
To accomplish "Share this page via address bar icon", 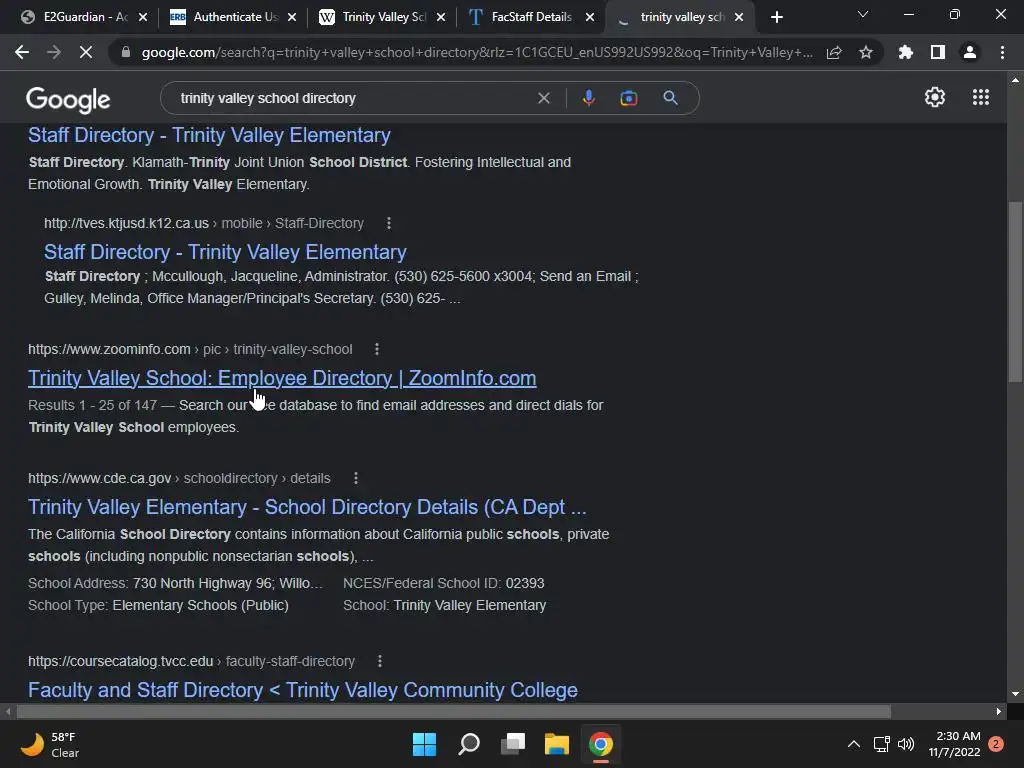I will click(834, 52).
